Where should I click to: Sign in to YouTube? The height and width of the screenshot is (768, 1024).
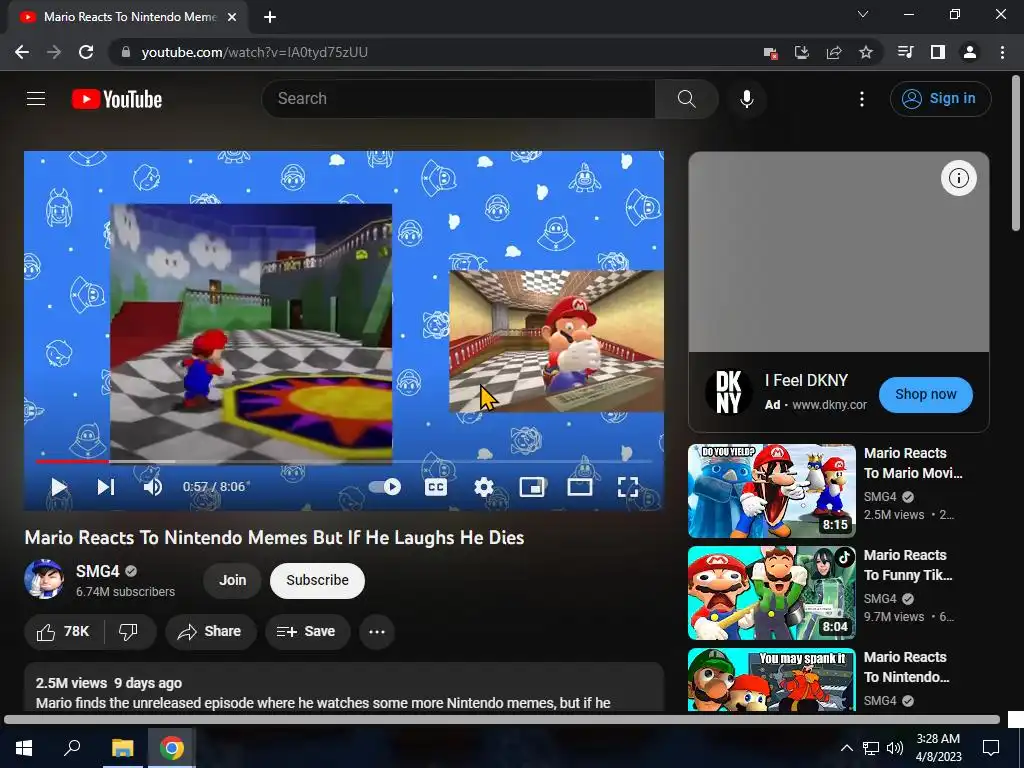tap(940, 99)
